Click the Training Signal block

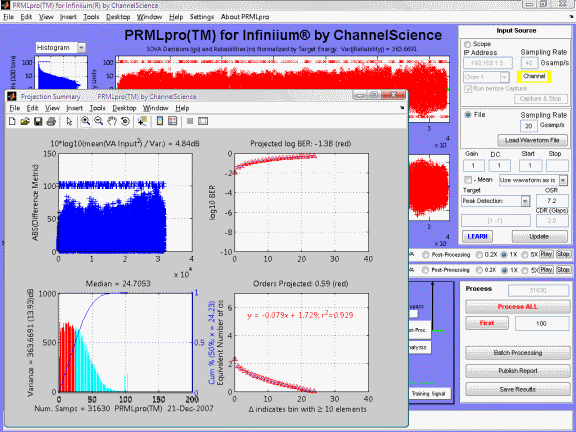[x=429, y=393]
